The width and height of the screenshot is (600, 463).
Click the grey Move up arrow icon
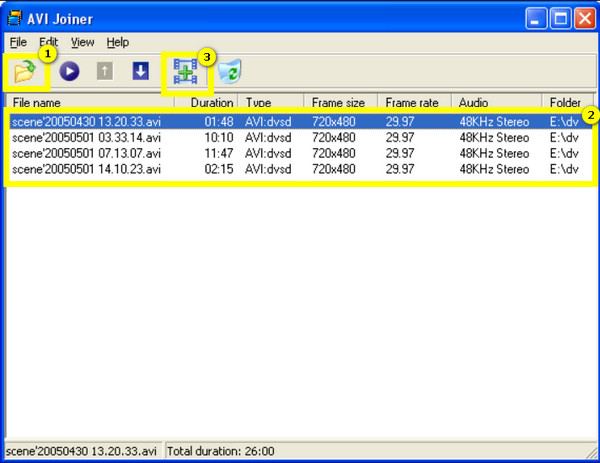(104, 71)
